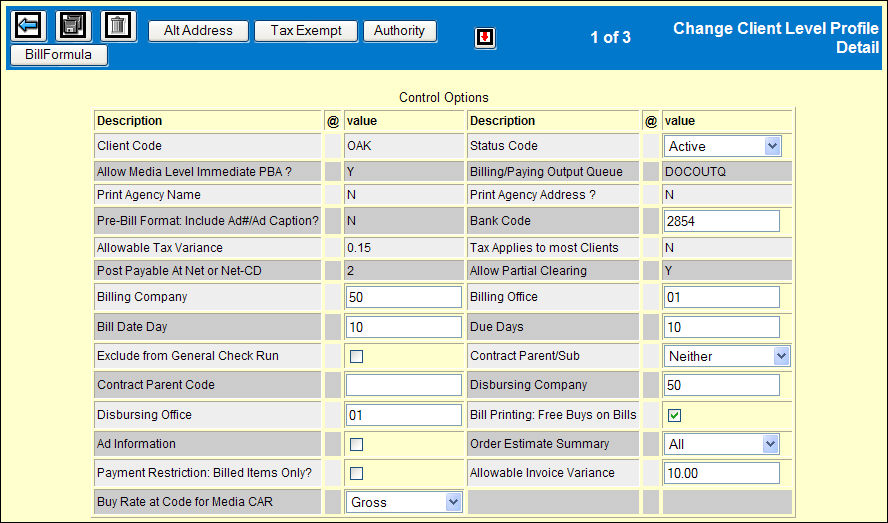Enable the Ad Information checkbox
Screen dimensions: 888x523
(356, 445)
